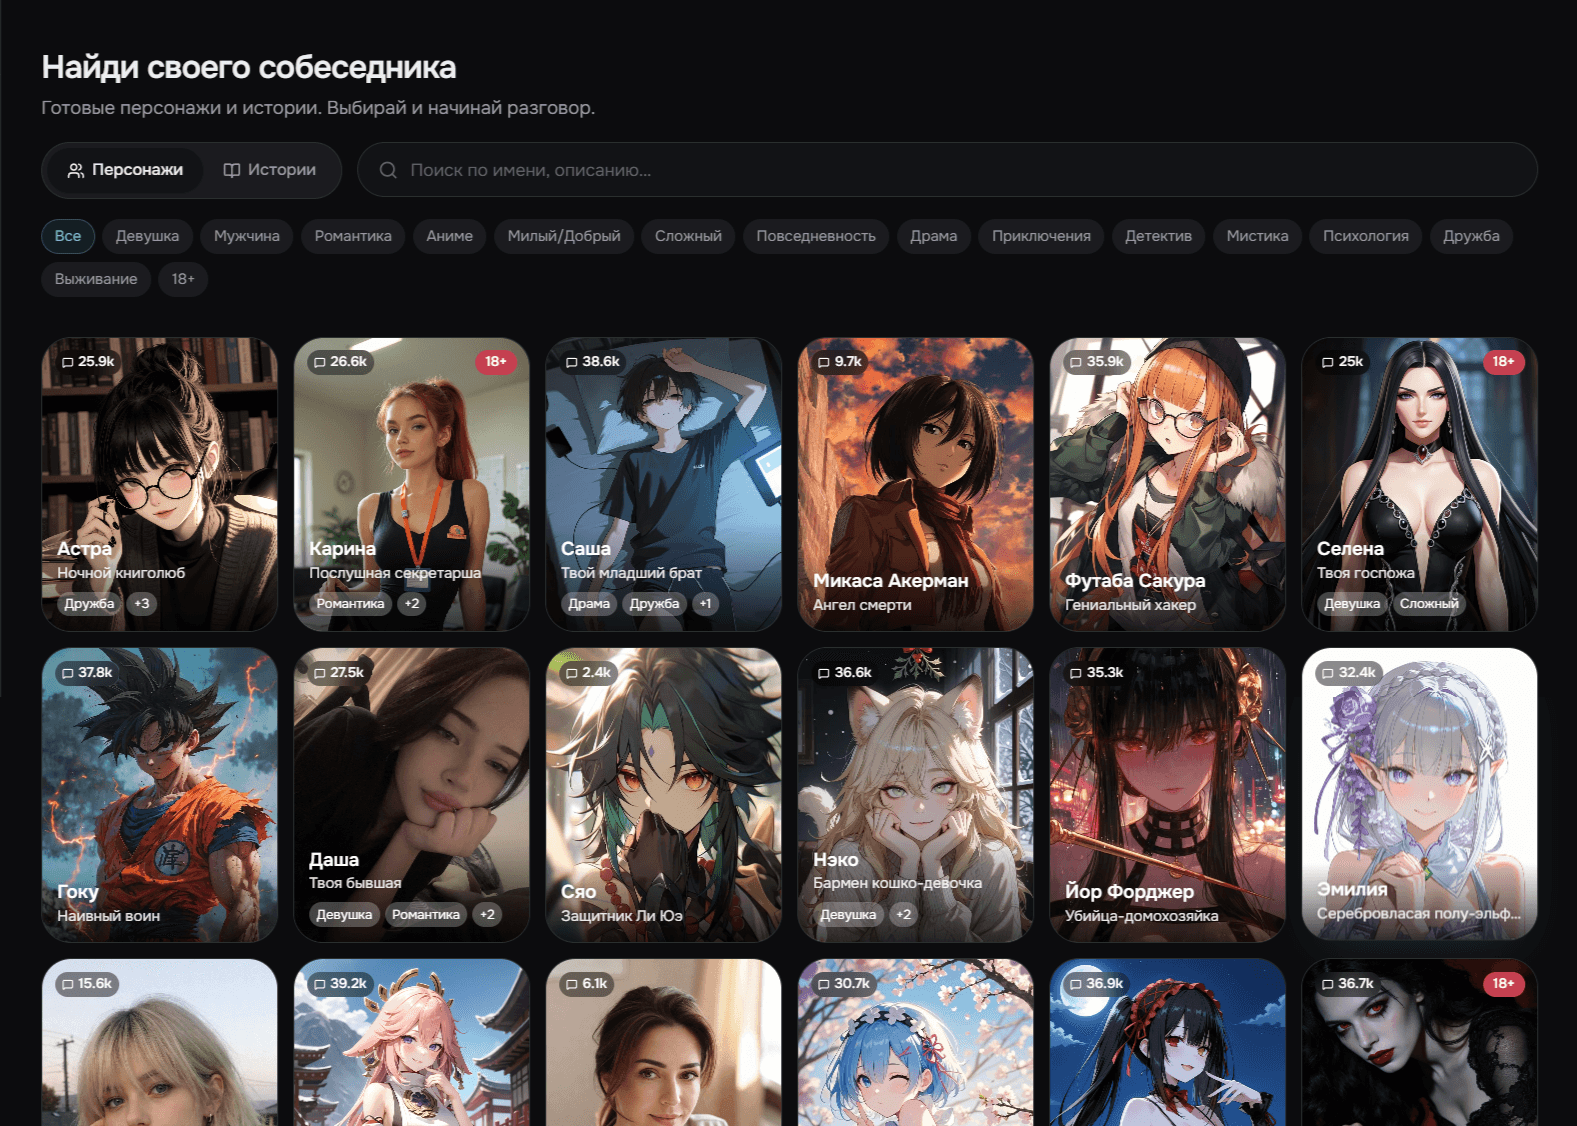Click the Дружба tag on Астра card

[x=89, y=604]
